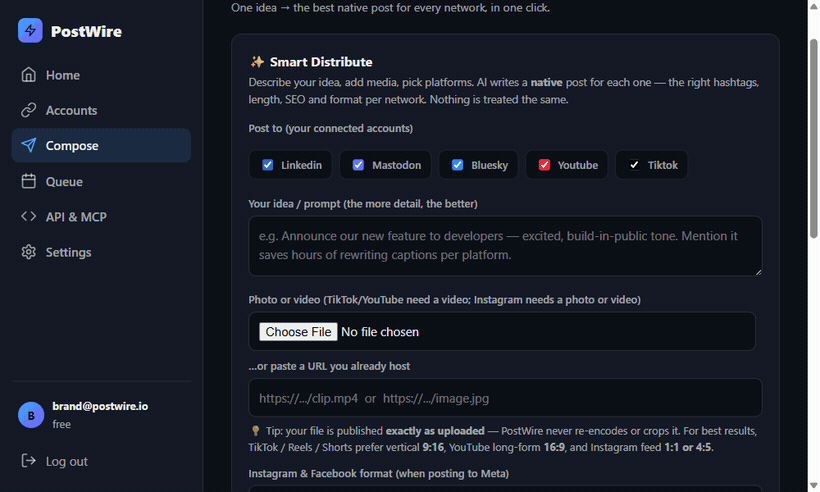Click the 'No file chosen' text
Image resolution: width=820 pixels, height=492 pixels.
(x=380, y=332)
